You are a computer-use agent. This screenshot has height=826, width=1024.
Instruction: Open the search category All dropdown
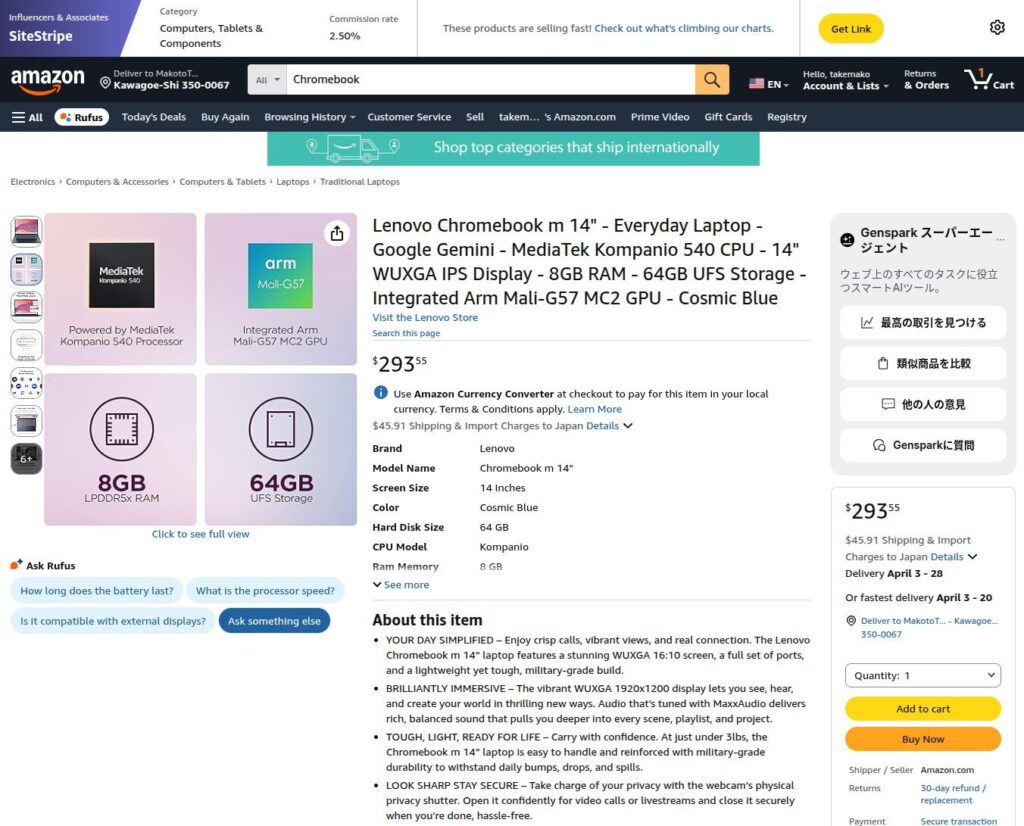tap(267, 80)
